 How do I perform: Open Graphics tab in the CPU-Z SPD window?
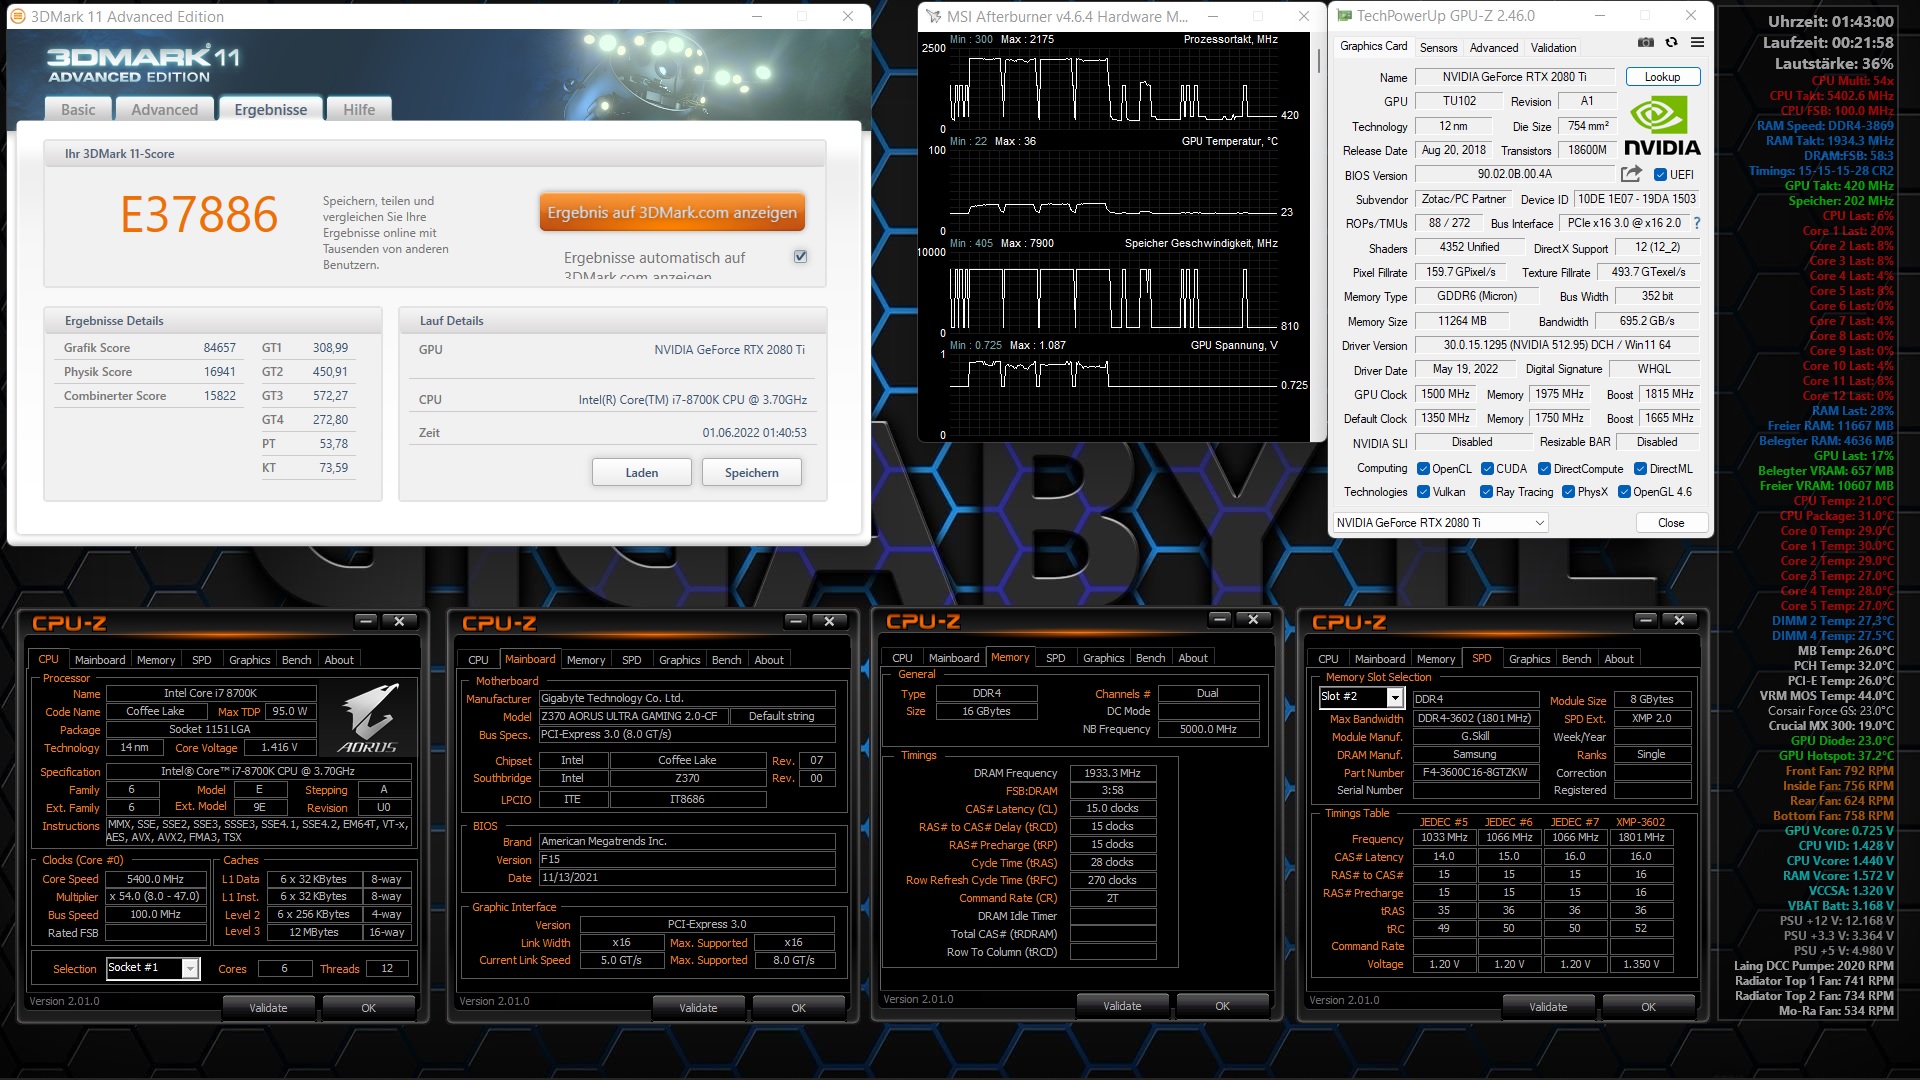point(1529,659)
